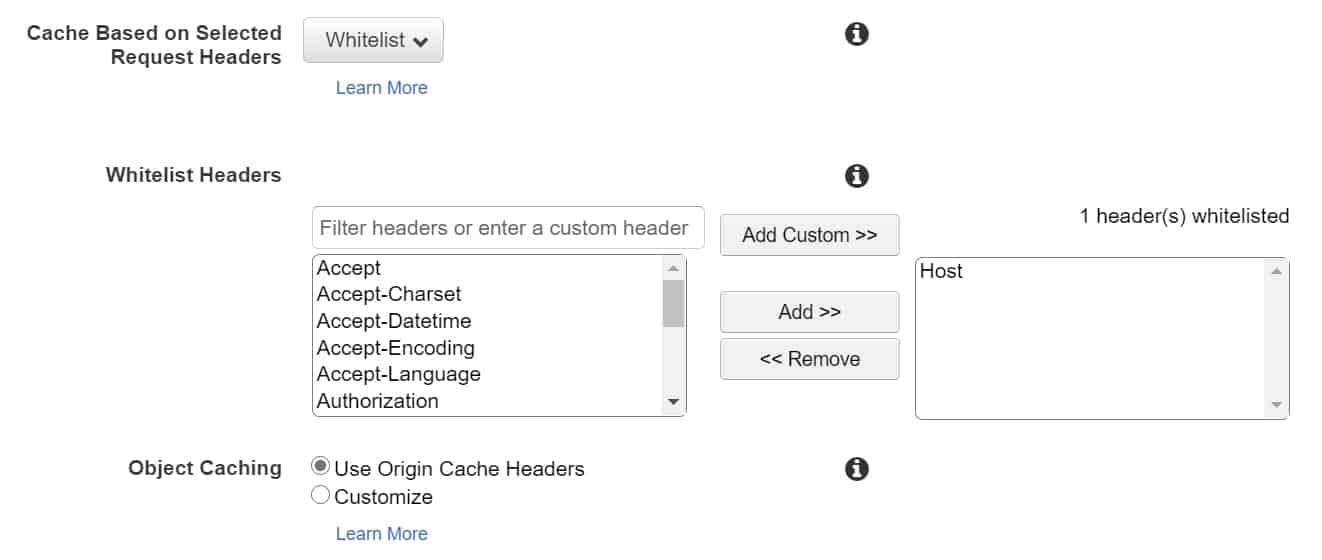Grab the available headers scrollbar thumb
This screenshot has width=1322, height=560.
674,302
